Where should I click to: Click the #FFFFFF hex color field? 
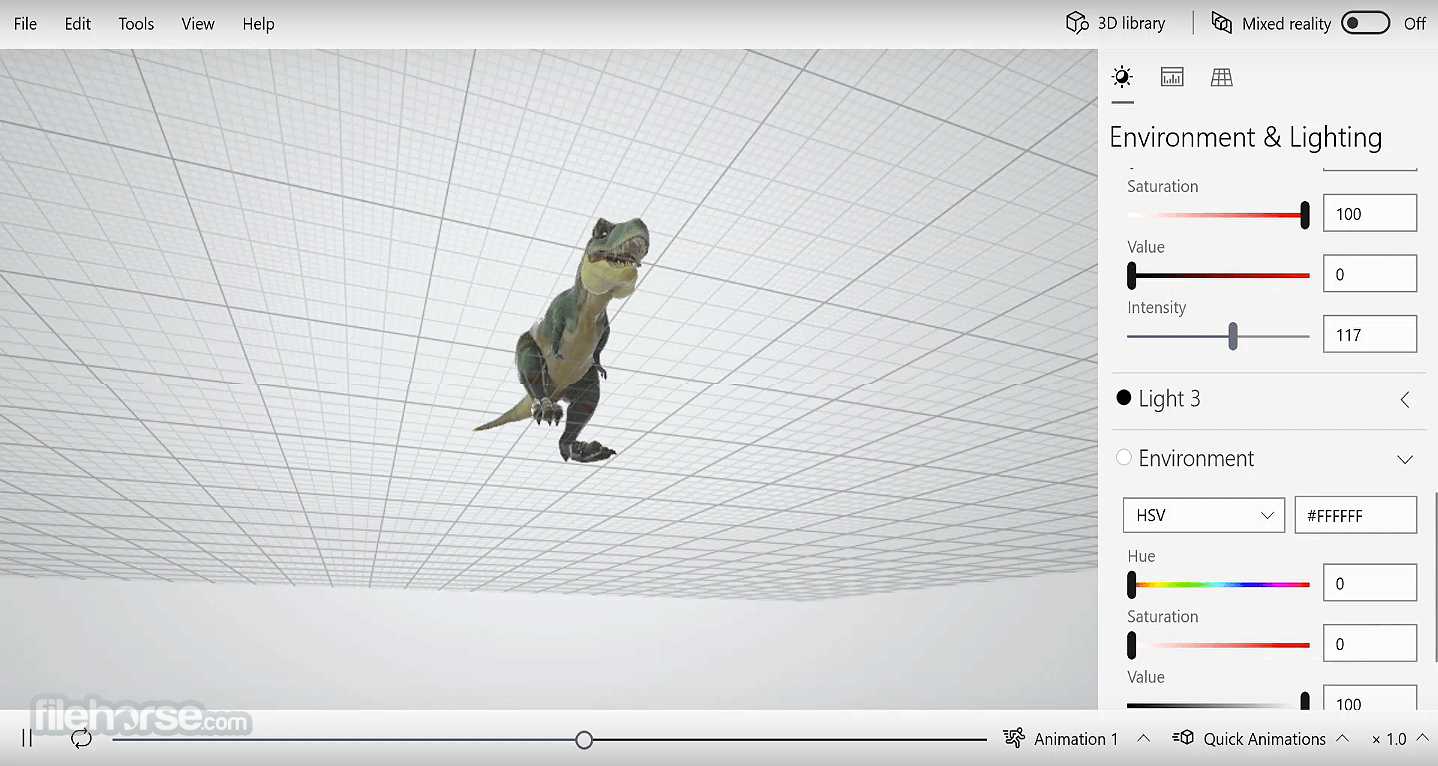1355,515
